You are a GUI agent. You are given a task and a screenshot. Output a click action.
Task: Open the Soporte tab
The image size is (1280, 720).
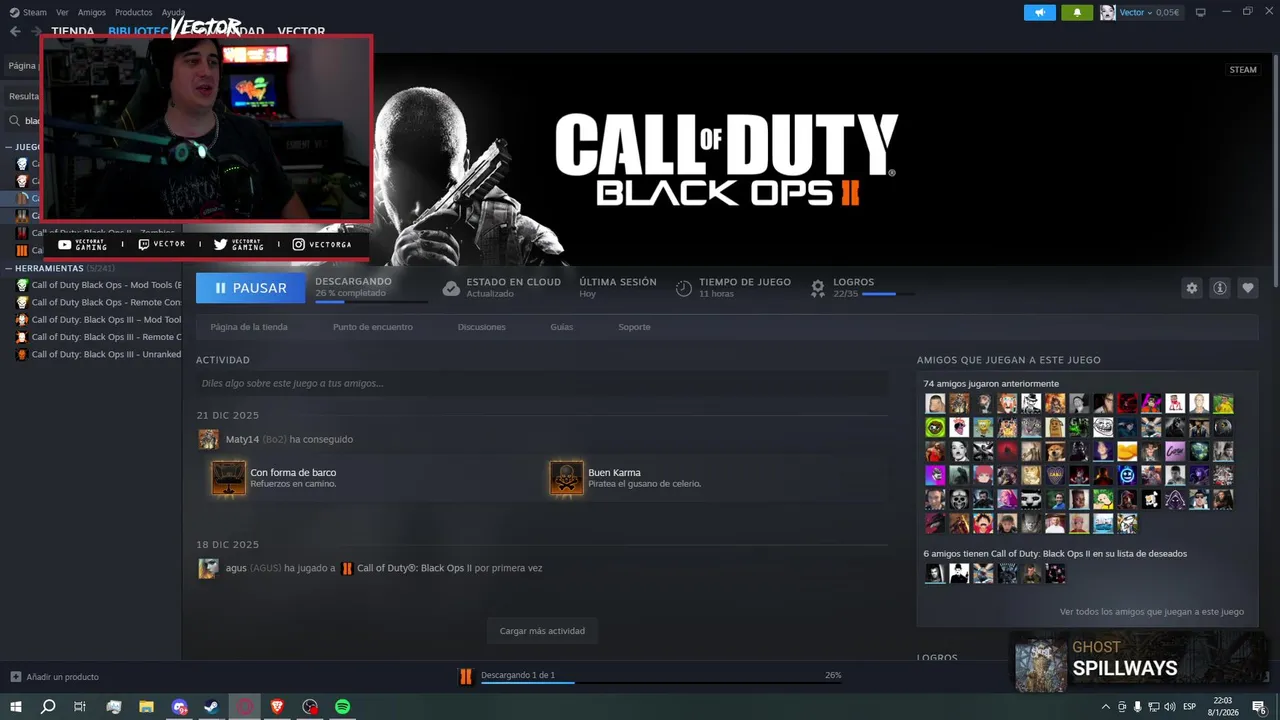click(x=634, y=327)
